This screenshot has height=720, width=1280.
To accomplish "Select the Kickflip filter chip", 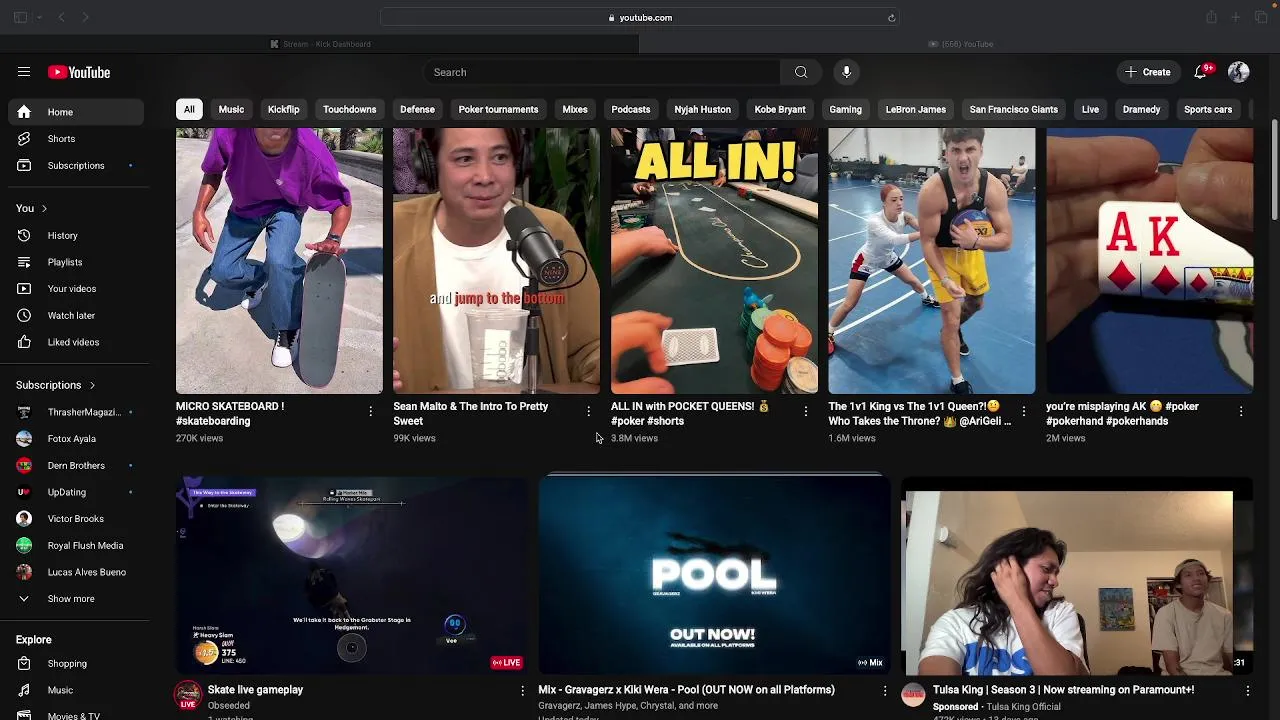I will [283, 109].
